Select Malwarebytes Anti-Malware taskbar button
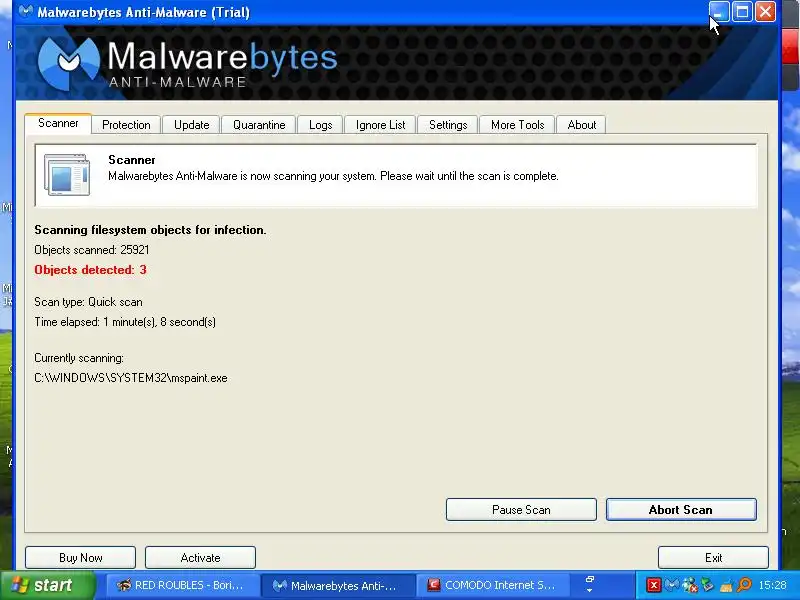 coord(337,585)
